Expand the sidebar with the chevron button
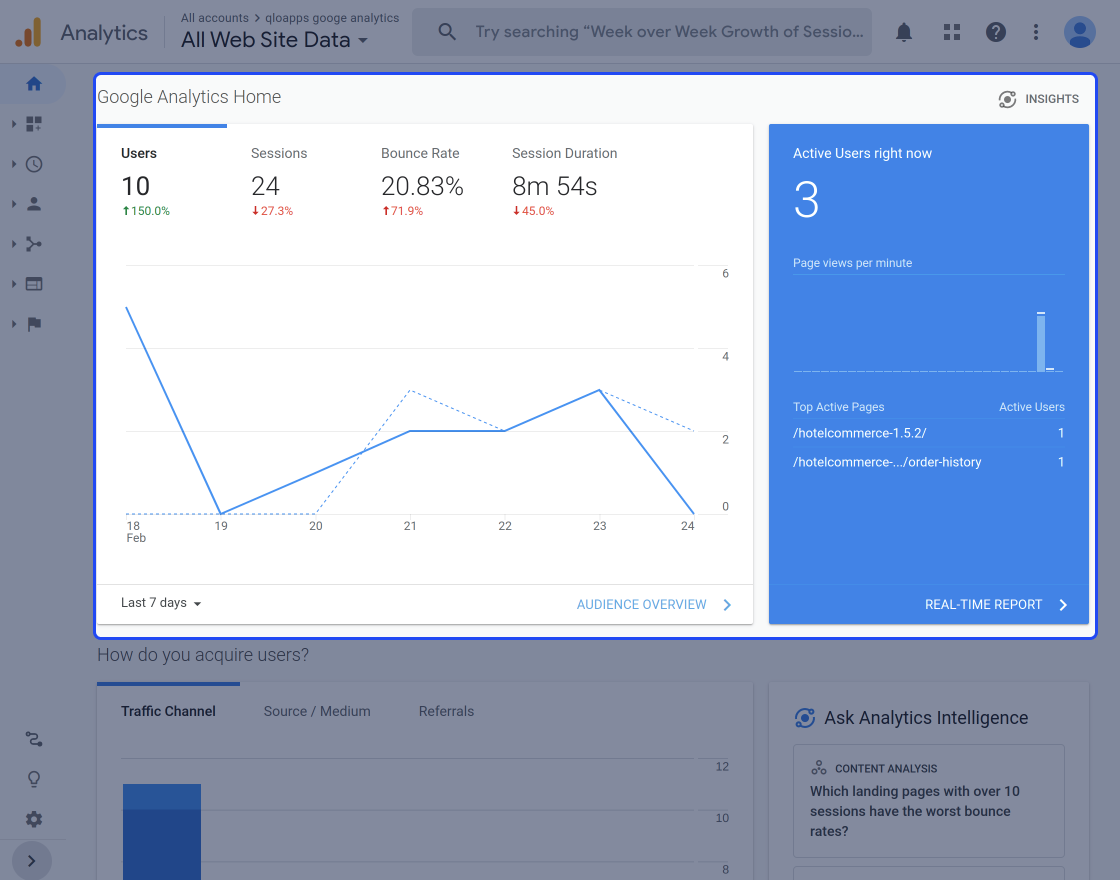The height and width of the screenshot is (880, 1120). click(x=31, y=861)
